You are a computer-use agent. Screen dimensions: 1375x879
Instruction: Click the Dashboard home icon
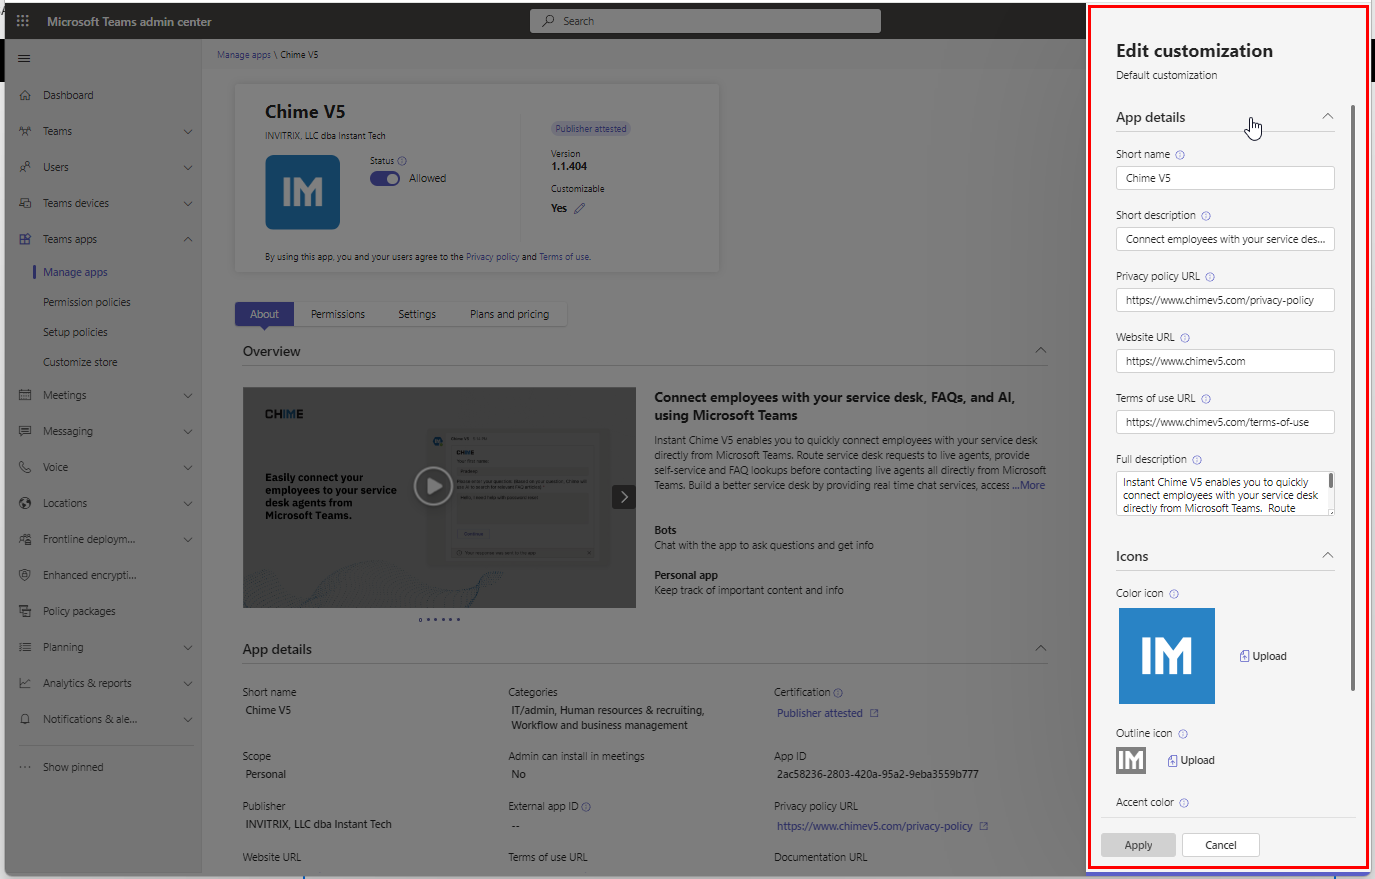tap(25, 95)
